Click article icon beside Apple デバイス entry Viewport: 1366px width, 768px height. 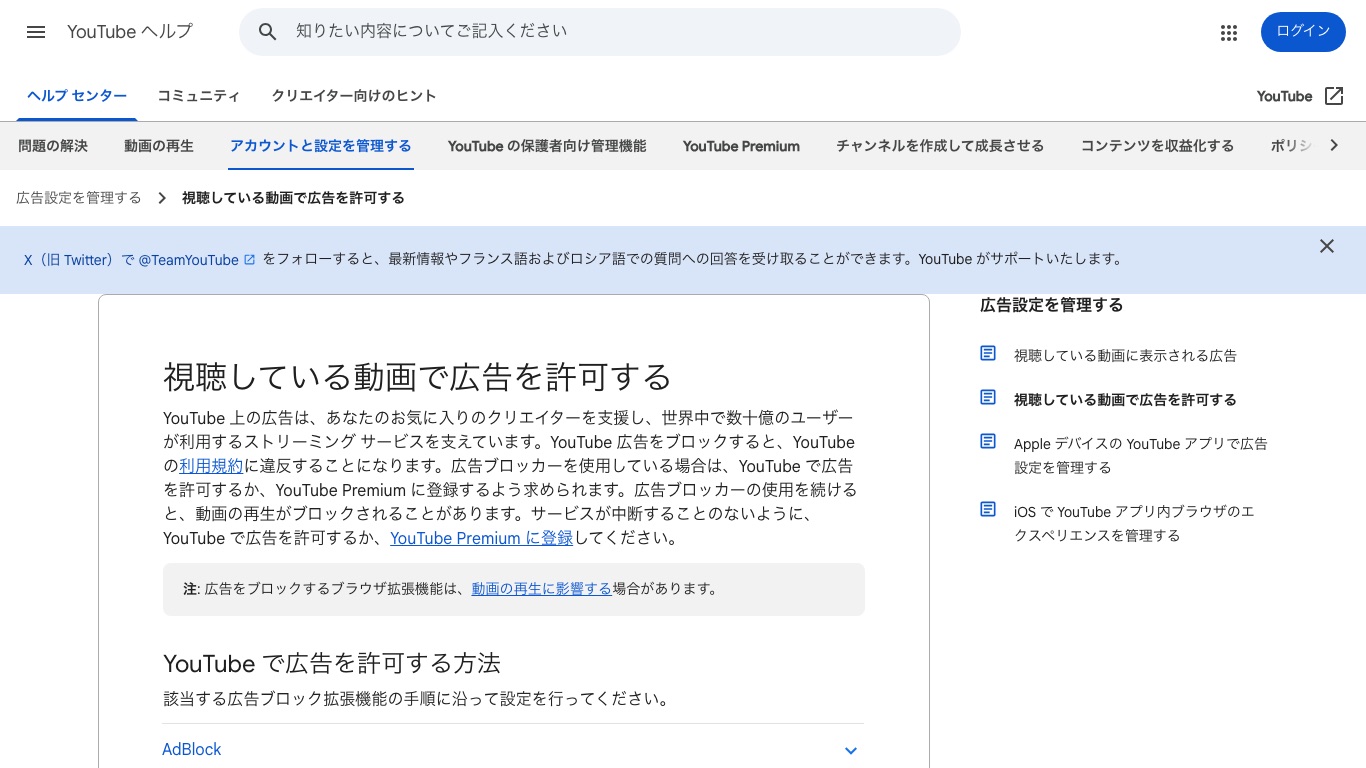point(988,441)
